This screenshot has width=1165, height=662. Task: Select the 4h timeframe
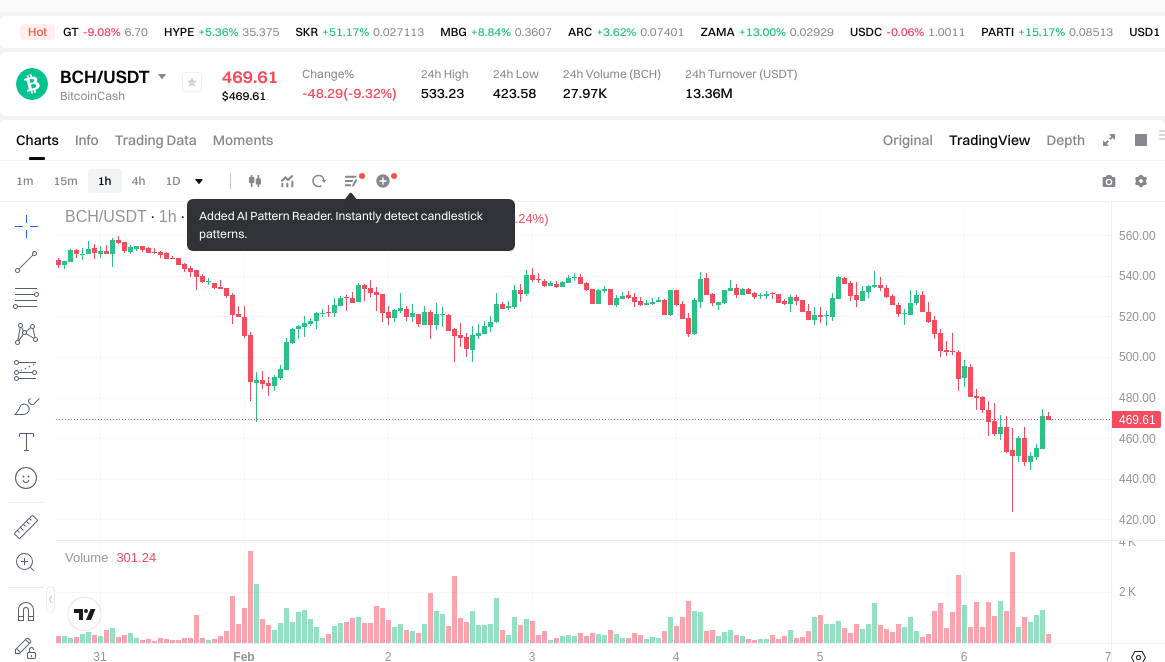click(x=138, y=181)
